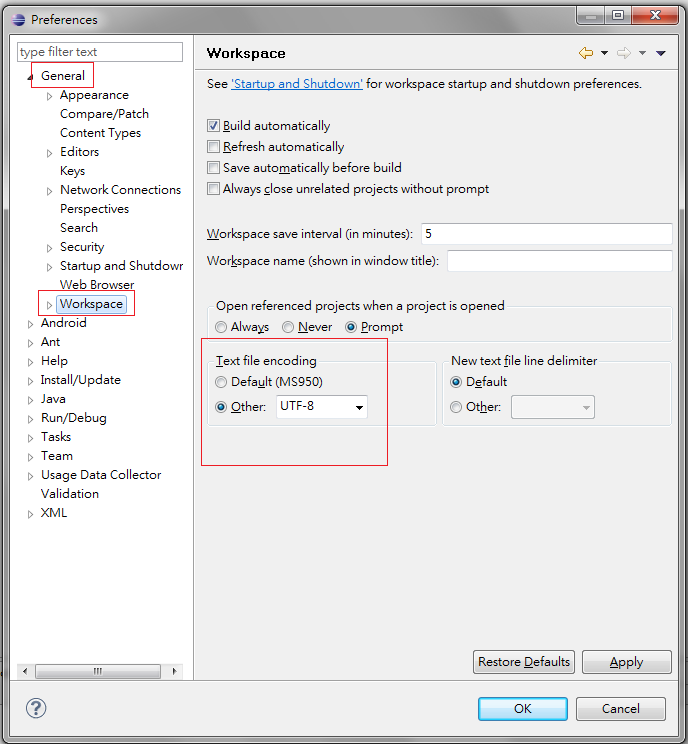This screenshot has height=744, width=688.
Task: Click the back navigation arrow icon
Action: click(x=586, y=53)
